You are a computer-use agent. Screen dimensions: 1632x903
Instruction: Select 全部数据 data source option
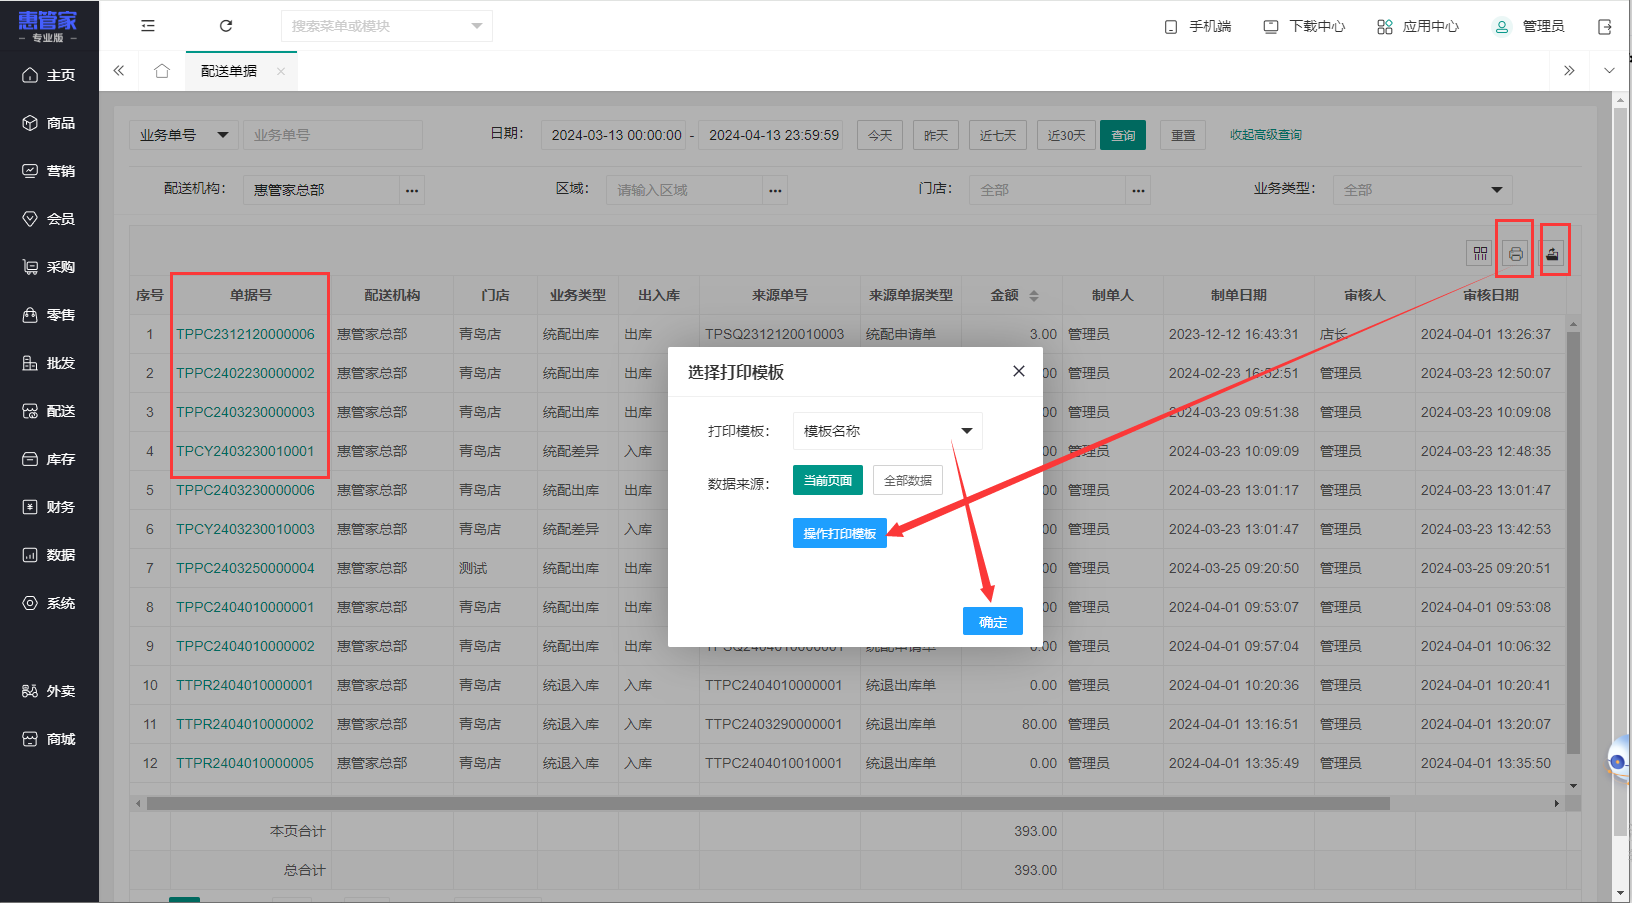pyautogui.click(x=908, y=481)
